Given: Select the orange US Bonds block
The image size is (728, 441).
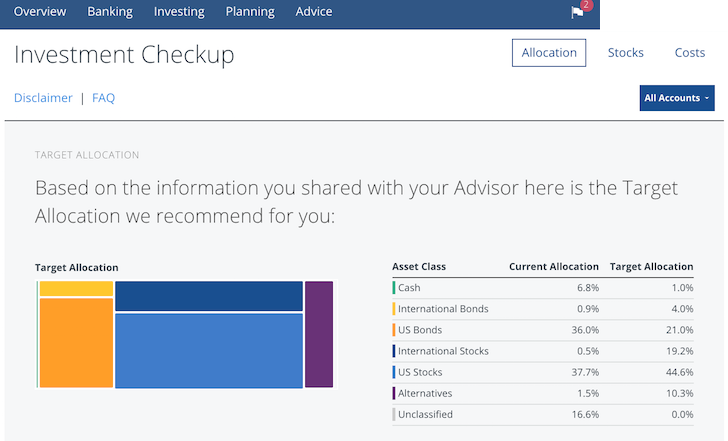Looking at the screenshot, I should coord(77,343).
